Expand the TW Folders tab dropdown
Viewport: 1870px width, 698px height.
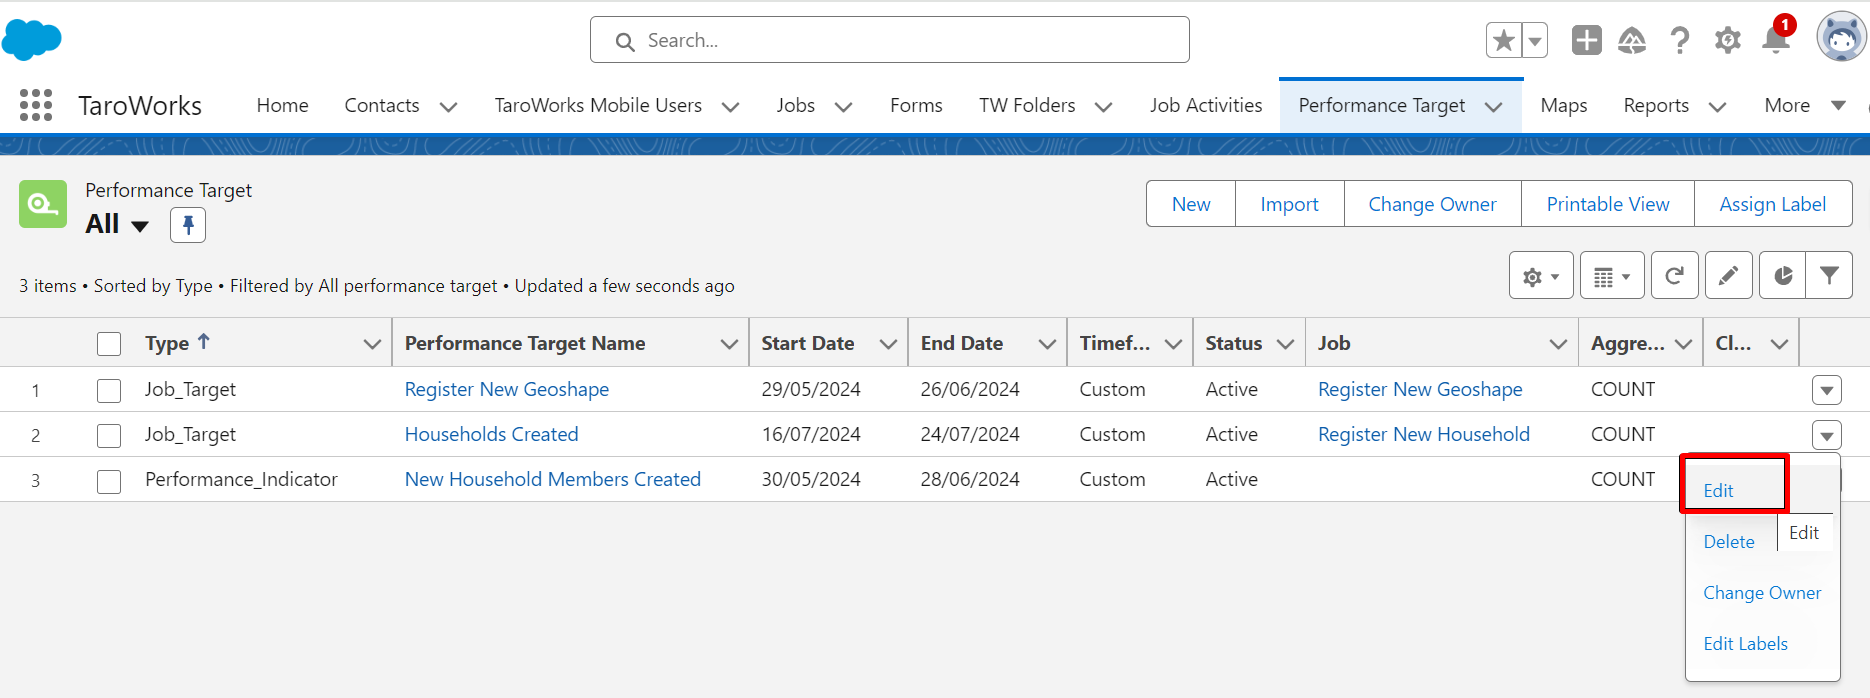(x=1103, y=107)
